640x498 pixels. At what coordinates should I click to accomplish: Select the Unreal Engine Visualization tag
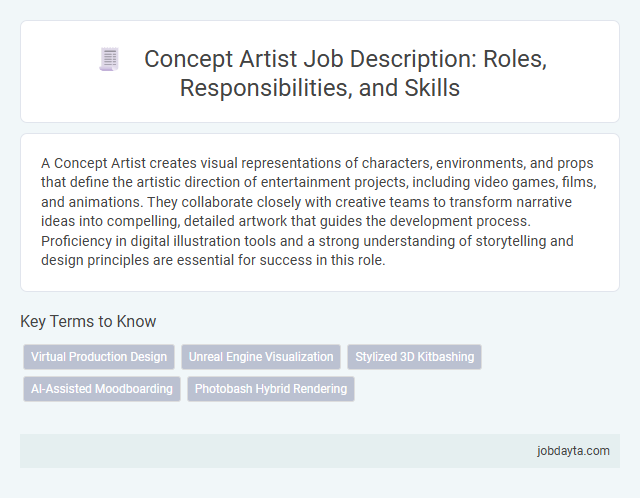pyautogui.click(x=261, y=357)
